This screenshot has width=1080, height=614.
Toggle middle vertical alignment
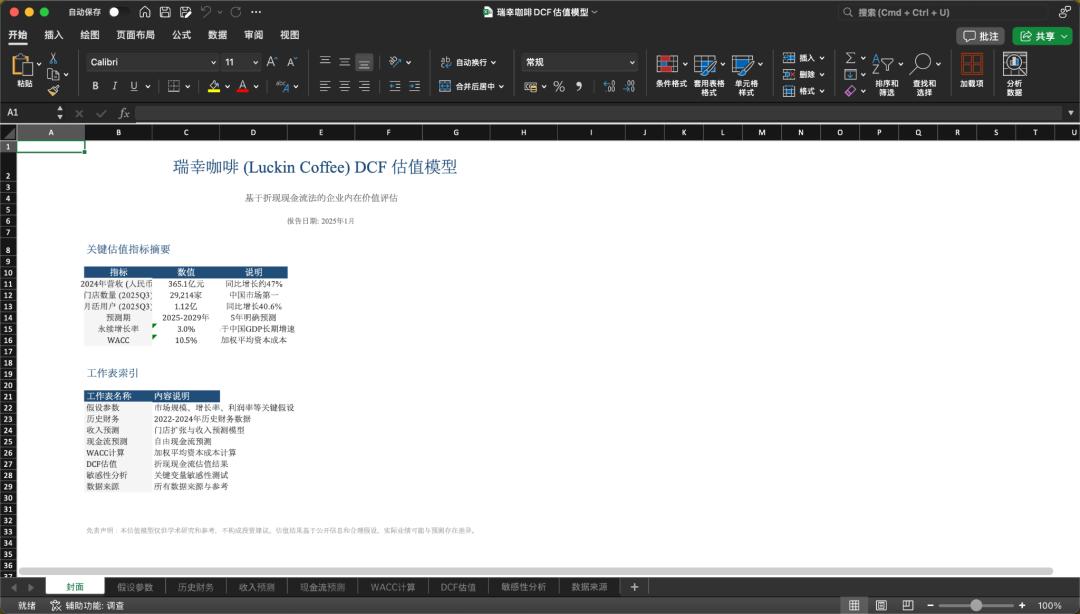coord(344,62)
